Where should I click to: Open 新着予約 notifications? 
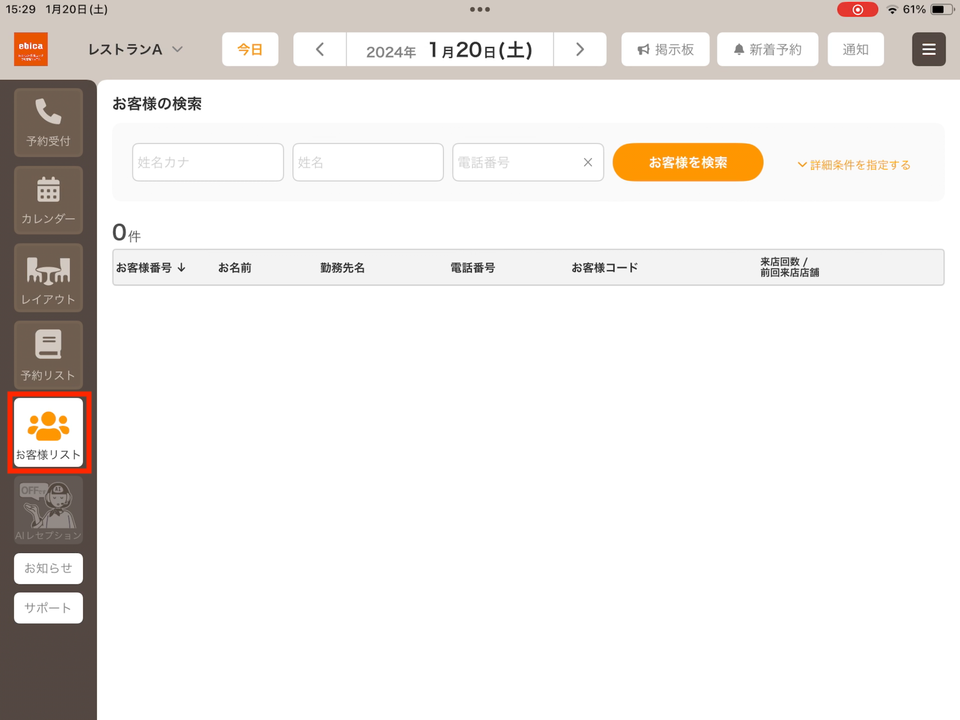point(768,50)
